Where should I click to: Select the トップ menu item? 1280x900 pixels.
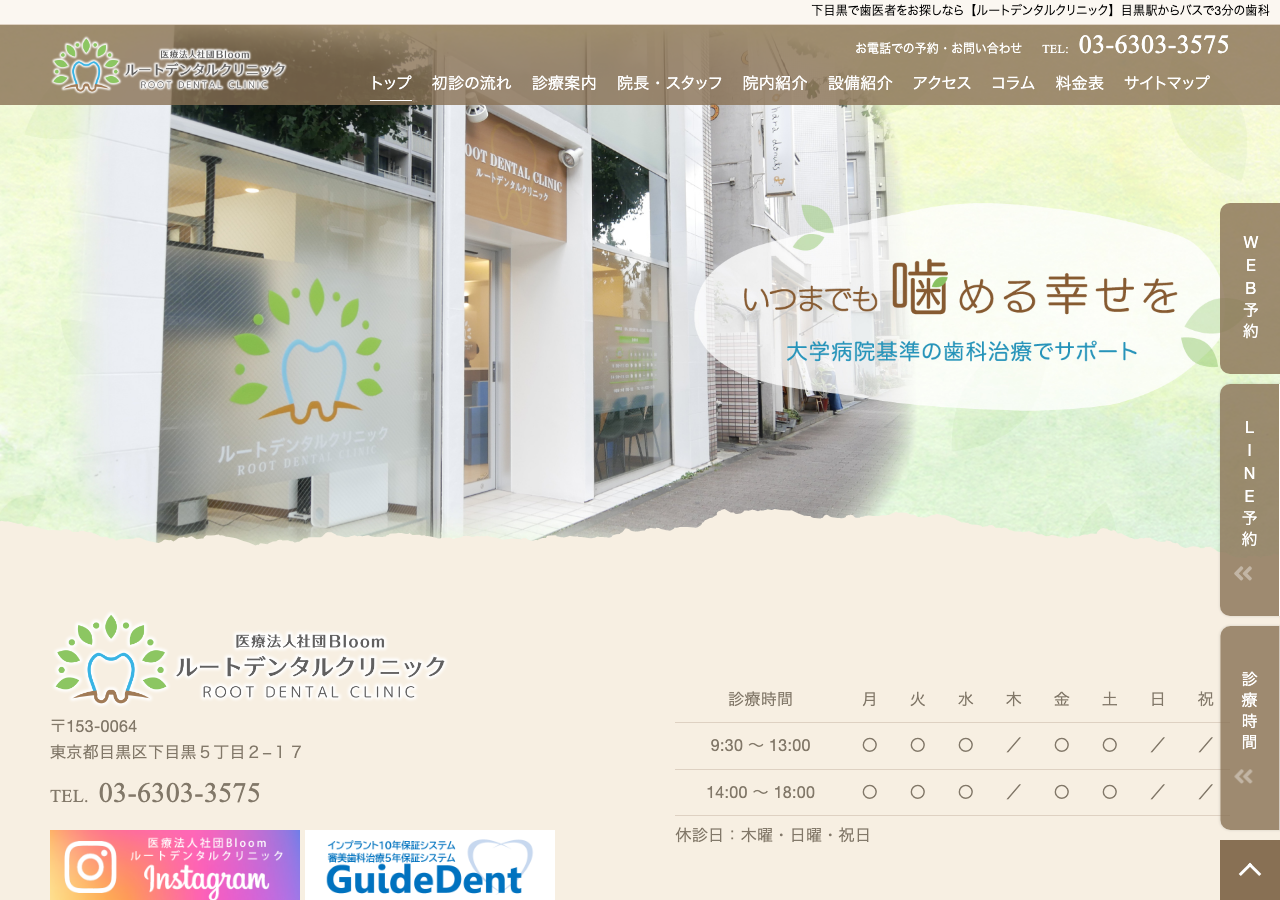(x=390, y=83)
